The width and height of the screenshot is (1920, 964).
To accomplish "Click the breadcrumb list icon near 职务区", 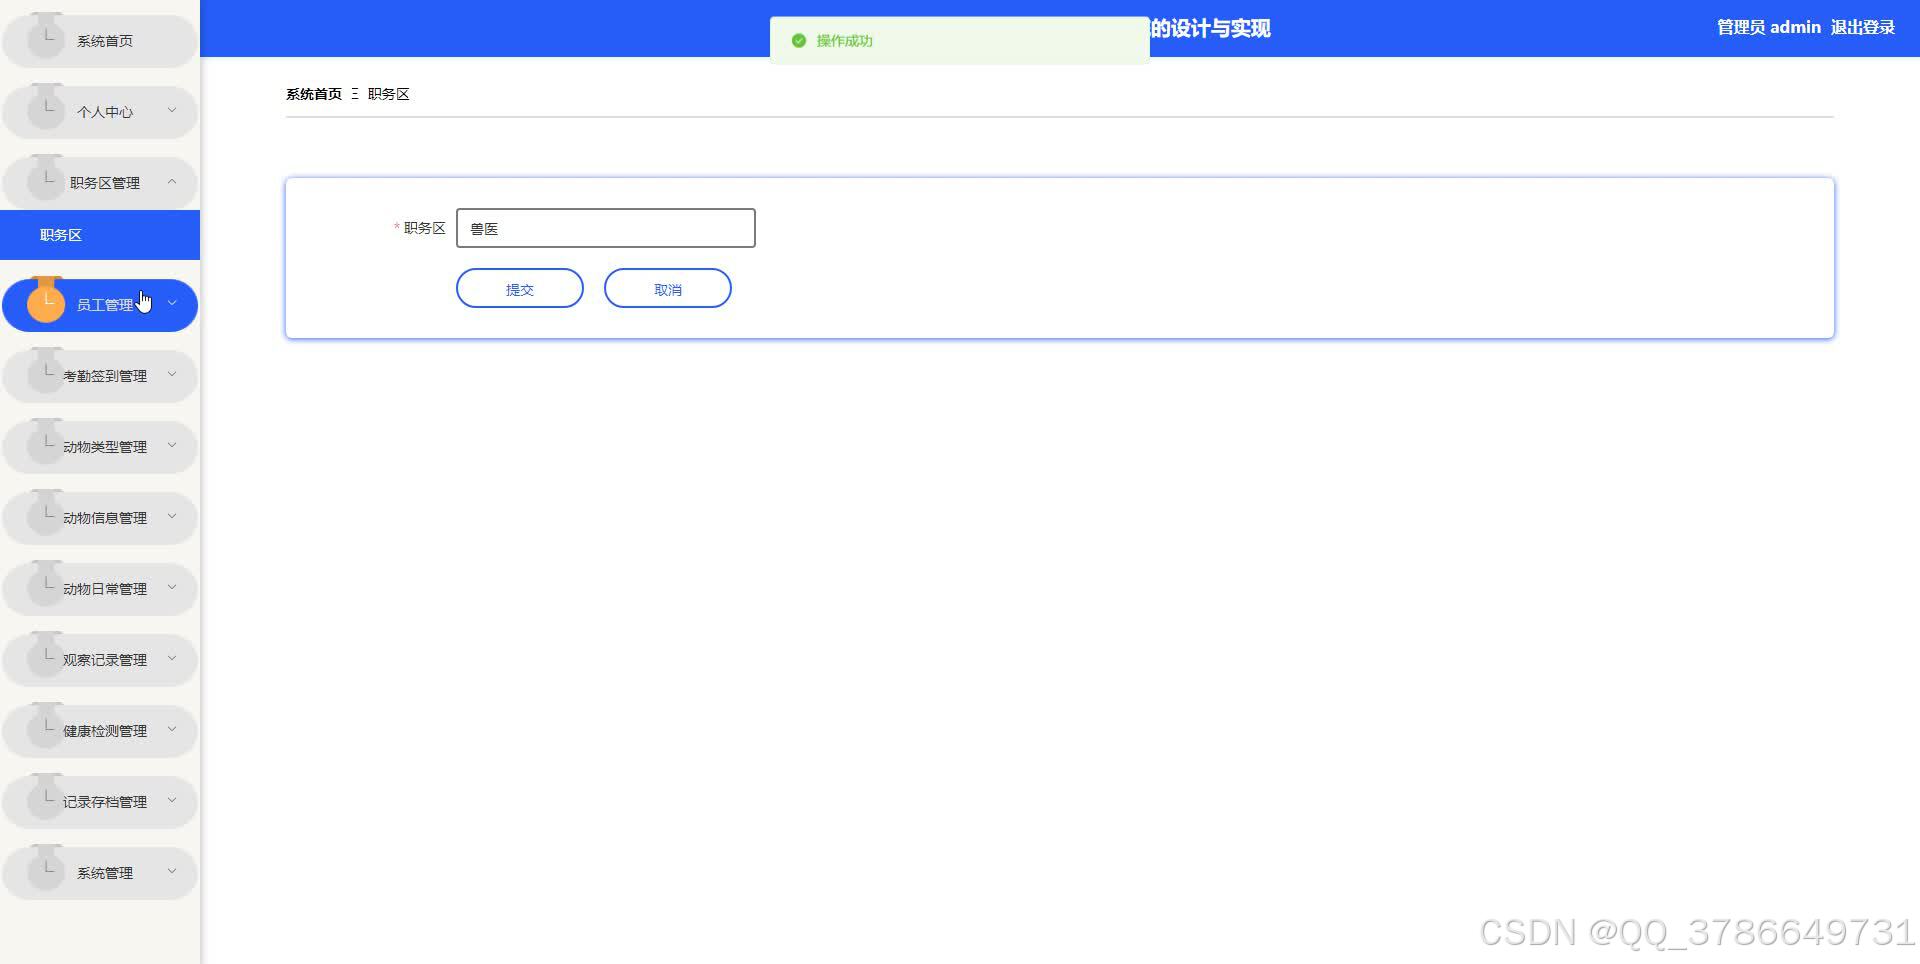I will coord(355,93).
